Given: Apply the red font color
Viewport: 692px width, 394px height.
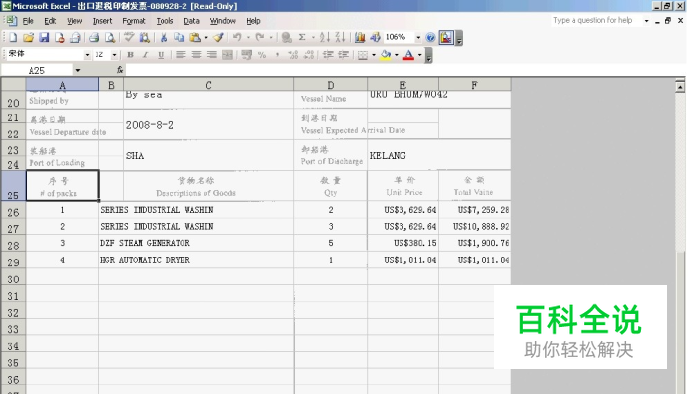Looking at the screenshot, I should (x=409, y=55).
